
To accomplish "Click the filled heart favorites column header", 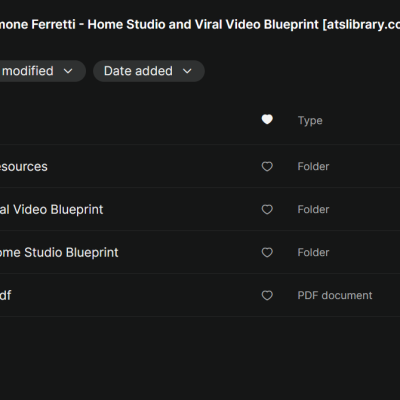I will [267, 119].
